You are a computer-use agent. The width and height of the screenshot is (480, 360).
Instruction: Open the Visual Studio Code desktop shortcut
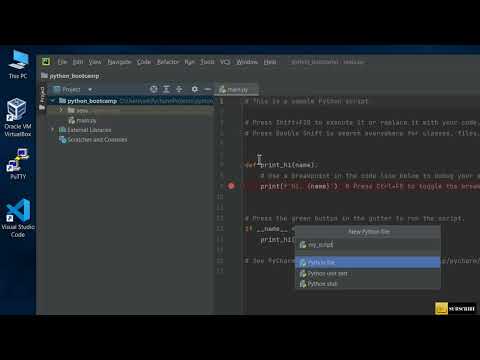[x=18, y=218]
